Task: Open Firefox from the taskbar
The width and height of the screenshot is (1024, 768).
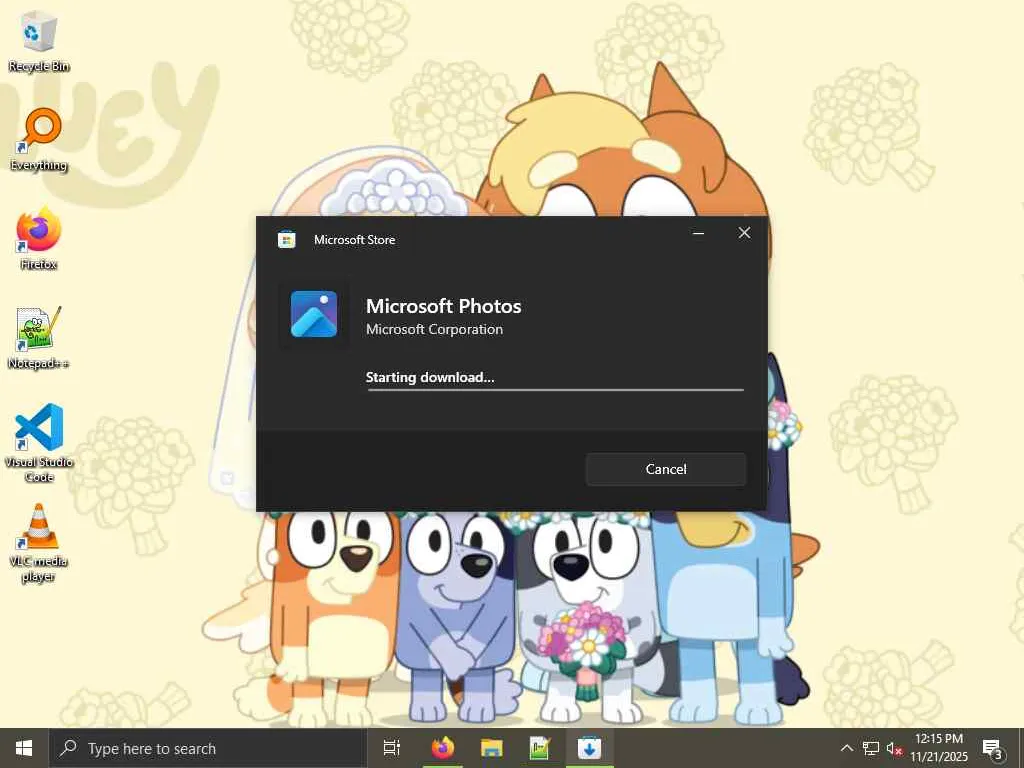Action: pos(443,748)
